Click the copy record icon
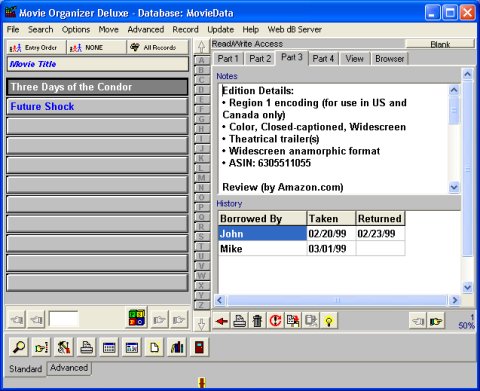This screenshot has width=480, height=391. [293, 321]
